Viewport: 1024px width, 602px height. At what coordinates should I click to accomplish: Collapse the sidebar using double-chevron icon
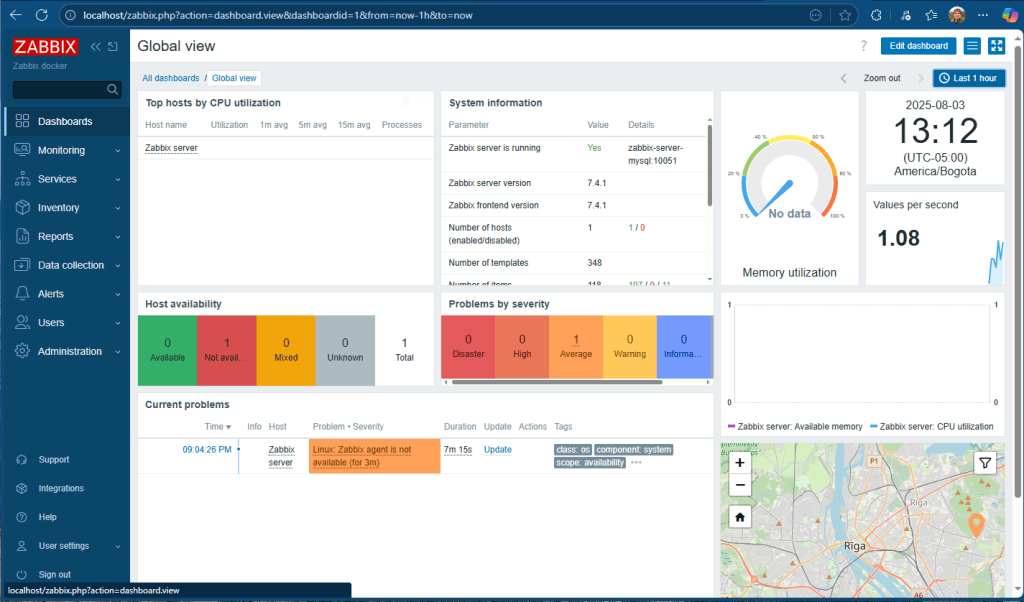[x=96, y=47]
